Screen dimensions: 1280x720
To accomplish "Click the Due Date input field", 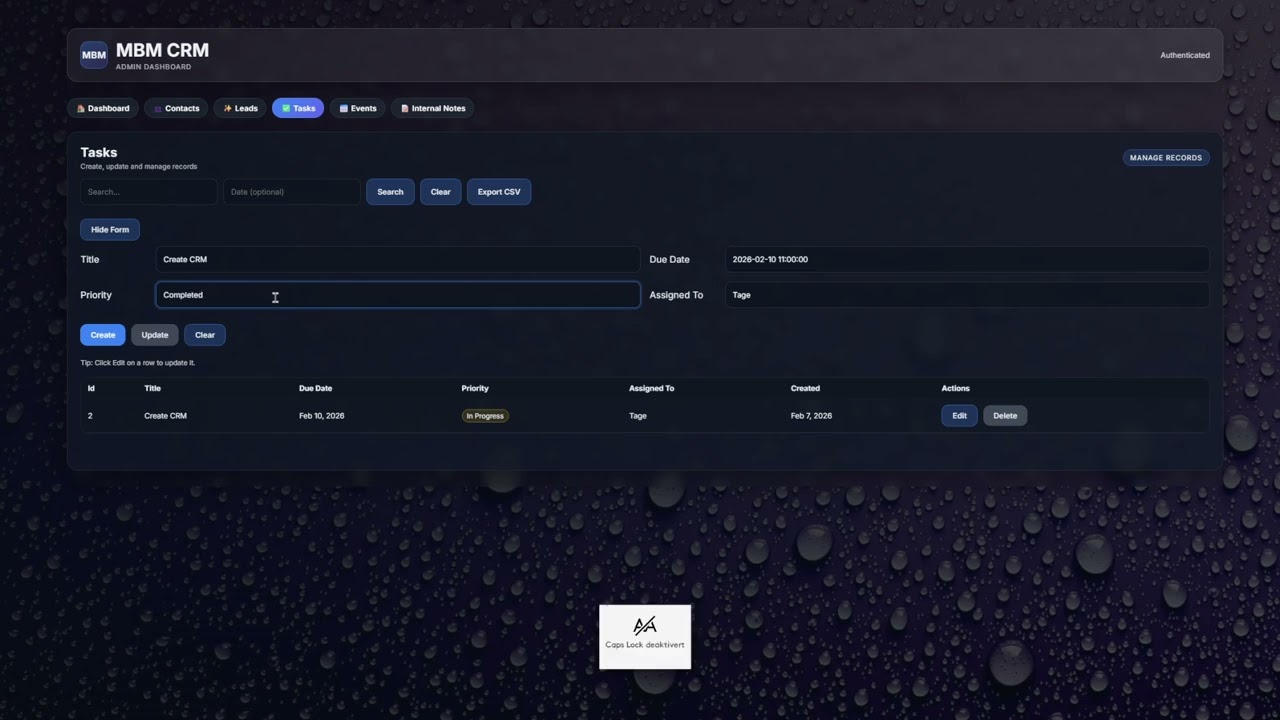I will [967, 259].
